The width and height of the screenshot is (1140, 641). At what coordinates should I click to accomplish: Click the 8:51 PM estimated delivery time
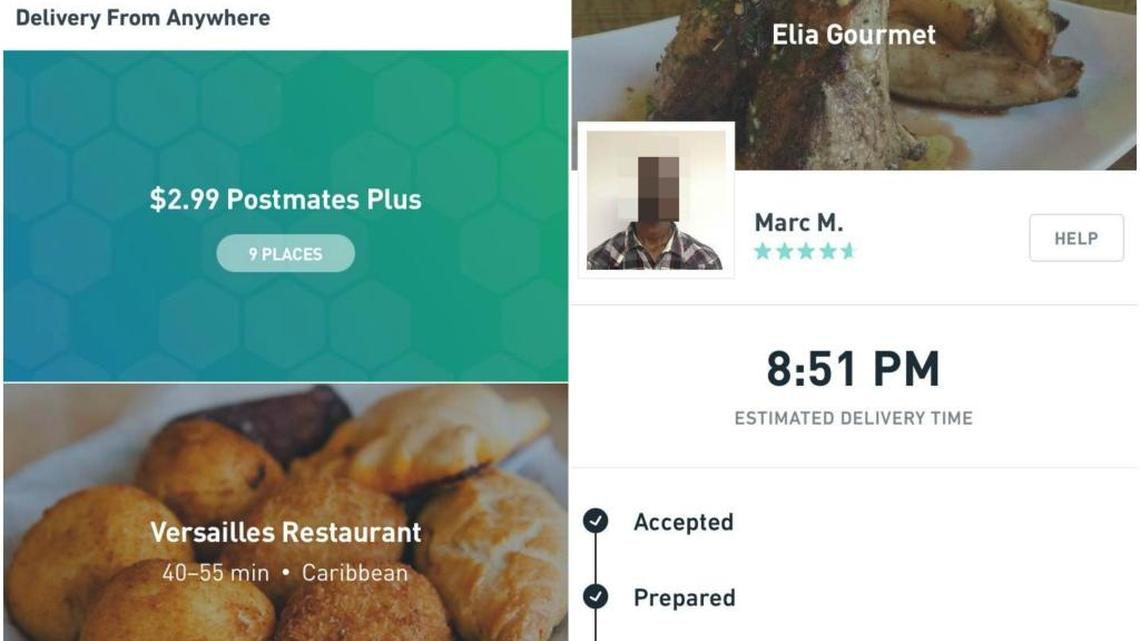pos(853,369)
